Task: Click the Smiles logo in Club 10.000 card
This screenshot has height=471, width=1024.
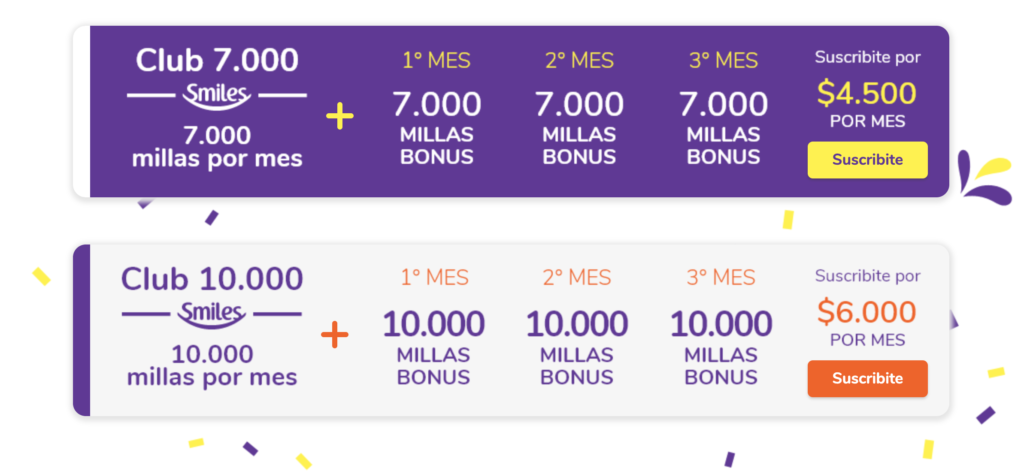Action: pyautogui.click(x=212, y=314)
